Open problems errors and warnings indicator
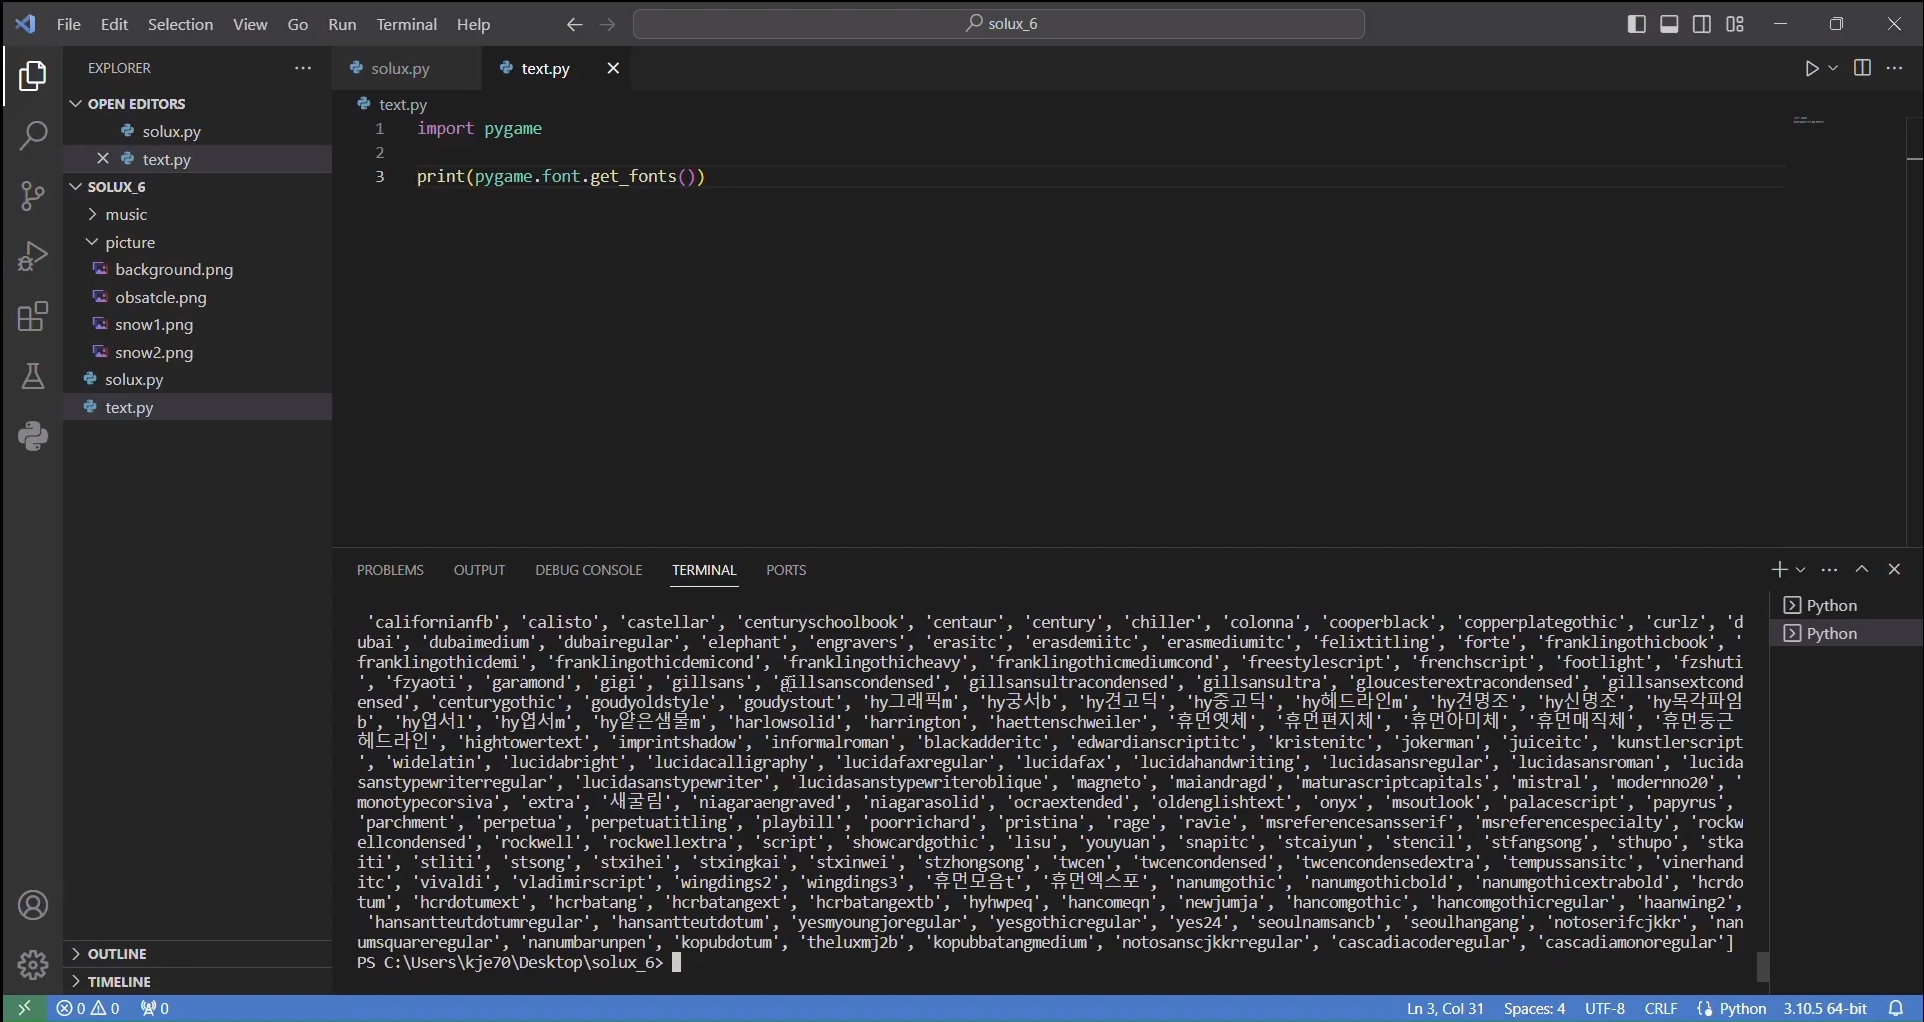1924x1022 pixels. pyautogui.click(x=88, y=1008)
